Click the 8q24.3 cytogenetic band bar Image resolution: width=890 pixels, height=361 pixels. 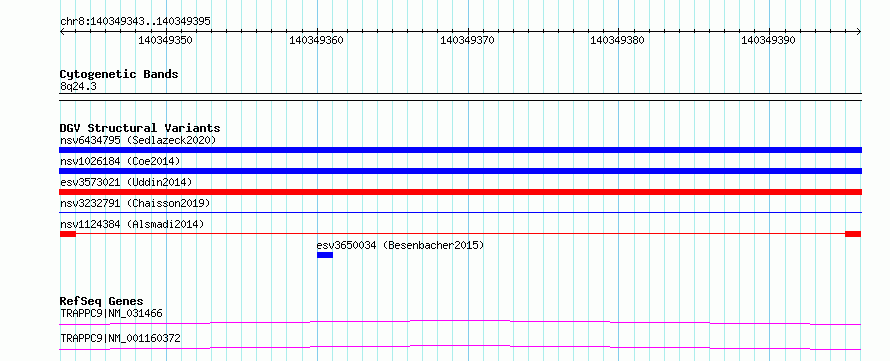click(460, 96)
